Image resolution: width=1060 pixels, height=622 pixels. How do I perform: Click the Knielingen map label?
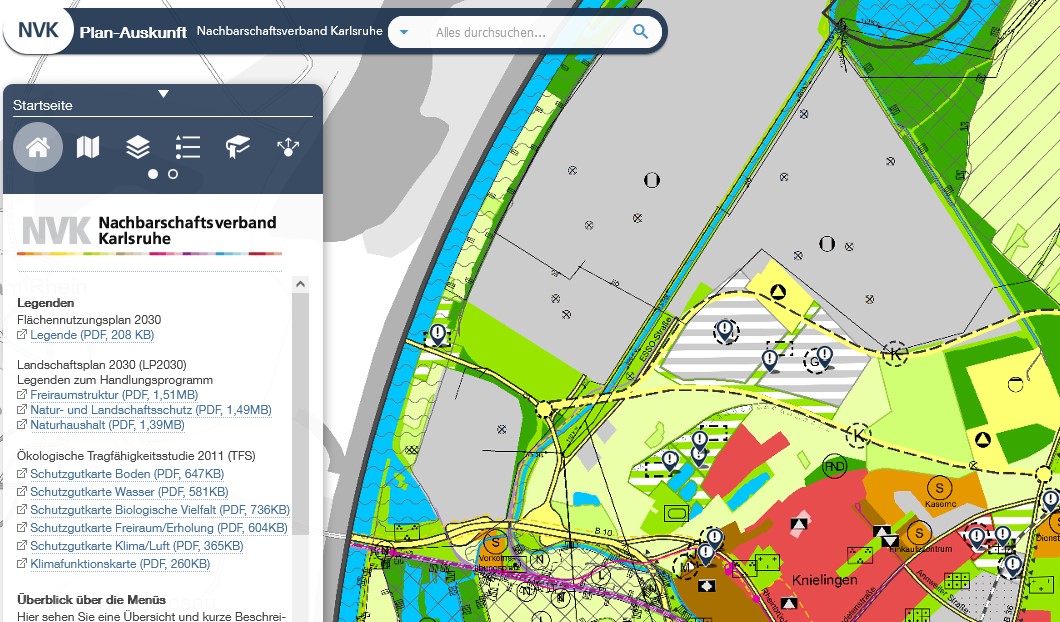(x=824, y=580)
